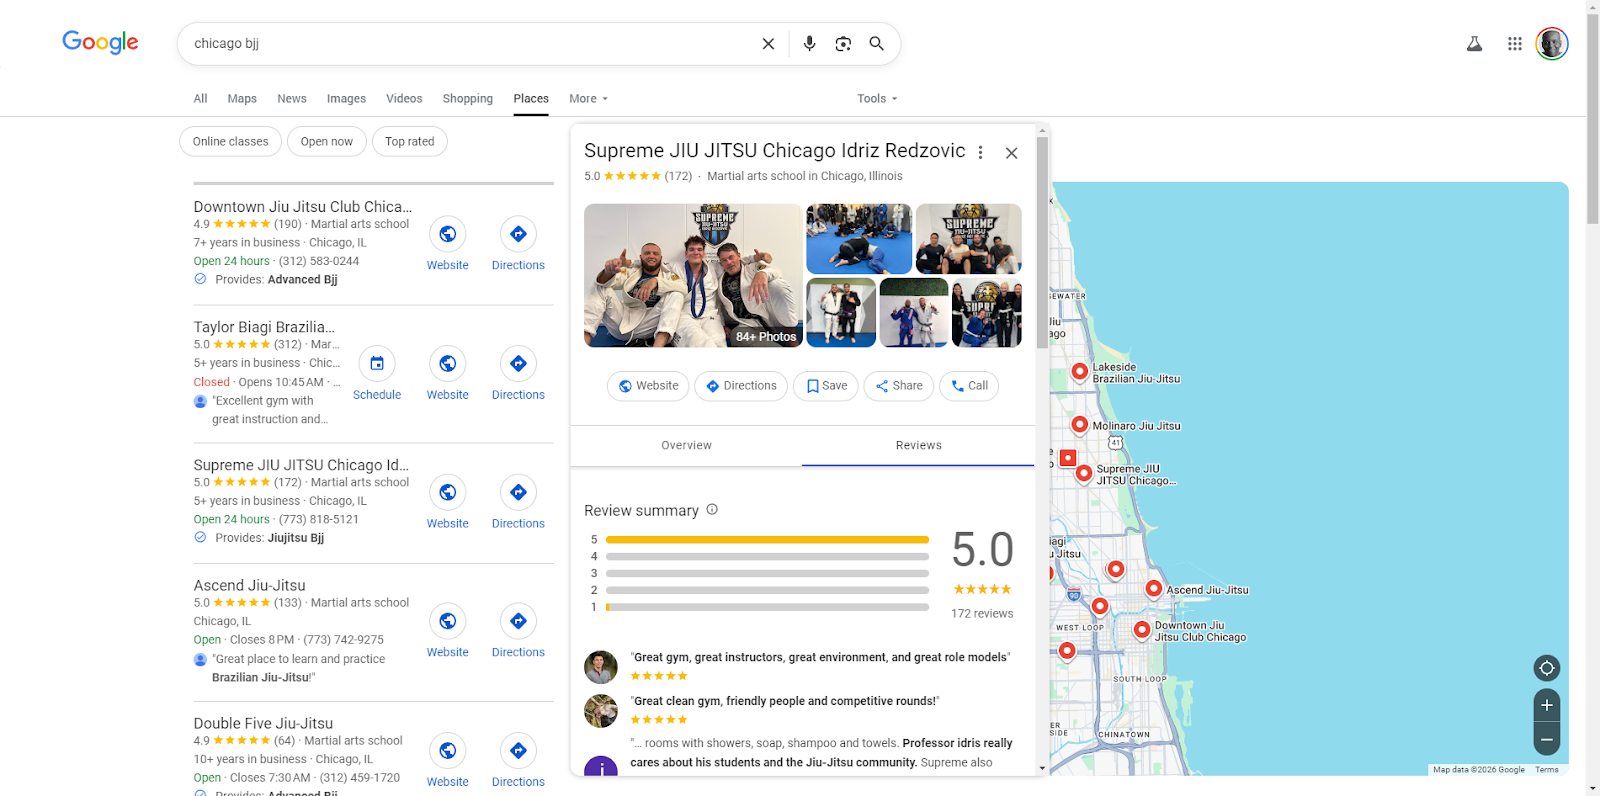
Task: Open the Google apps grid
Action: pos(1515,44)
